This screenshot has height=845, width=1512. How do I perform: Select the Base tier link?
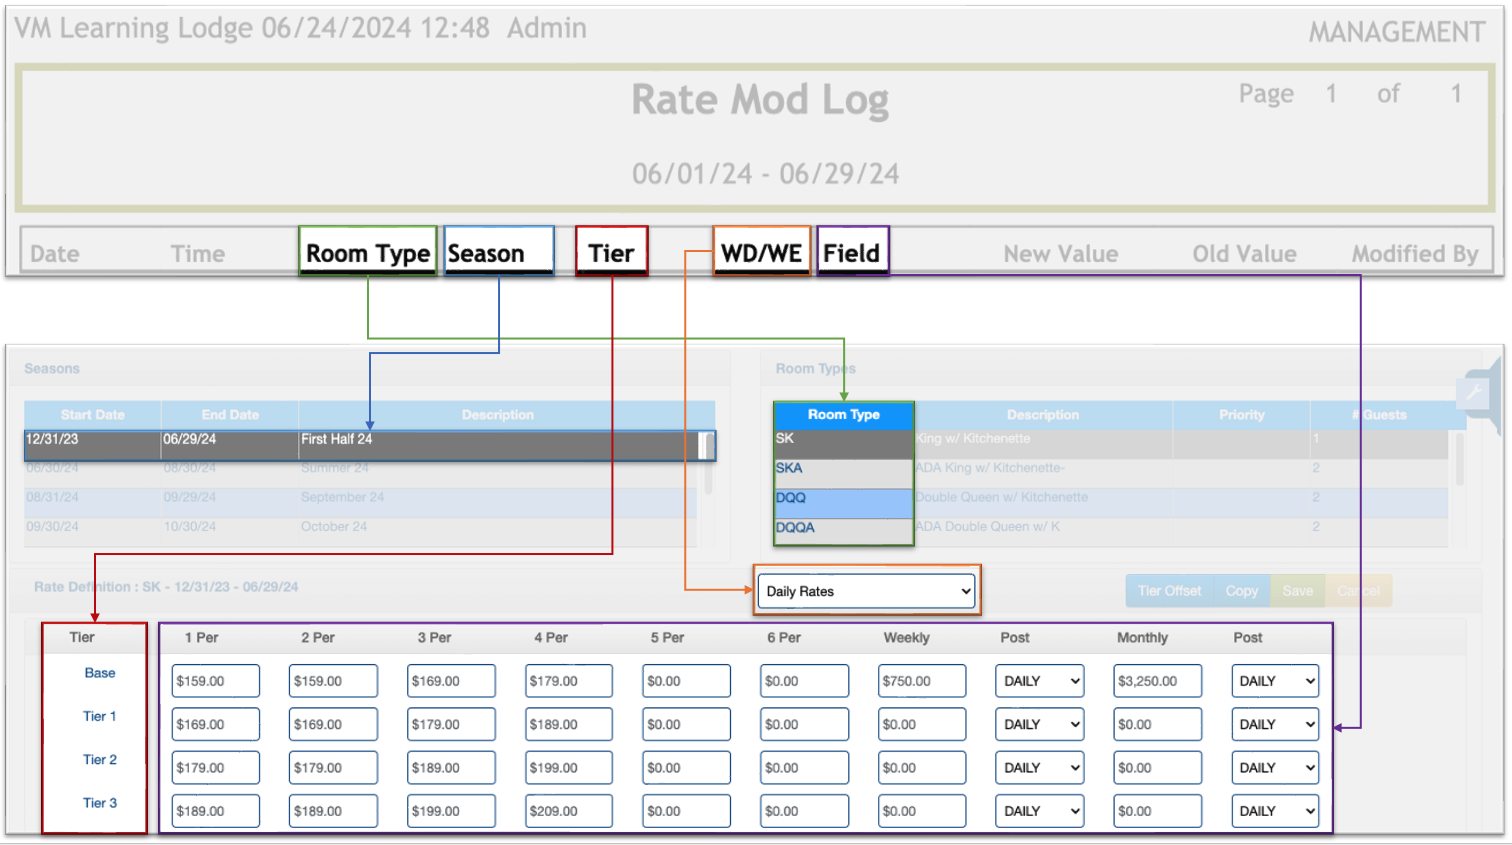99,673
